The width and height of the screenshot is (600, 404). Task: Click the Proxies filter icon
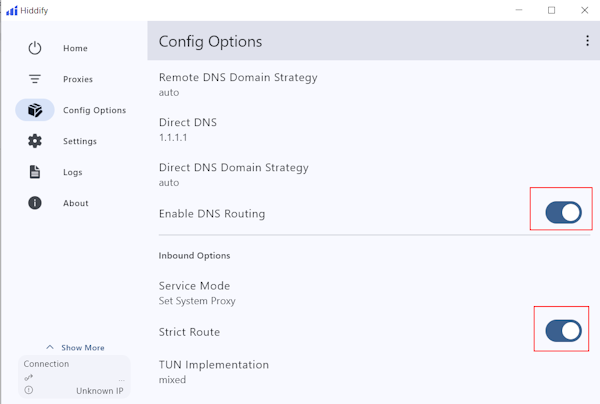(x=35, y=79)
